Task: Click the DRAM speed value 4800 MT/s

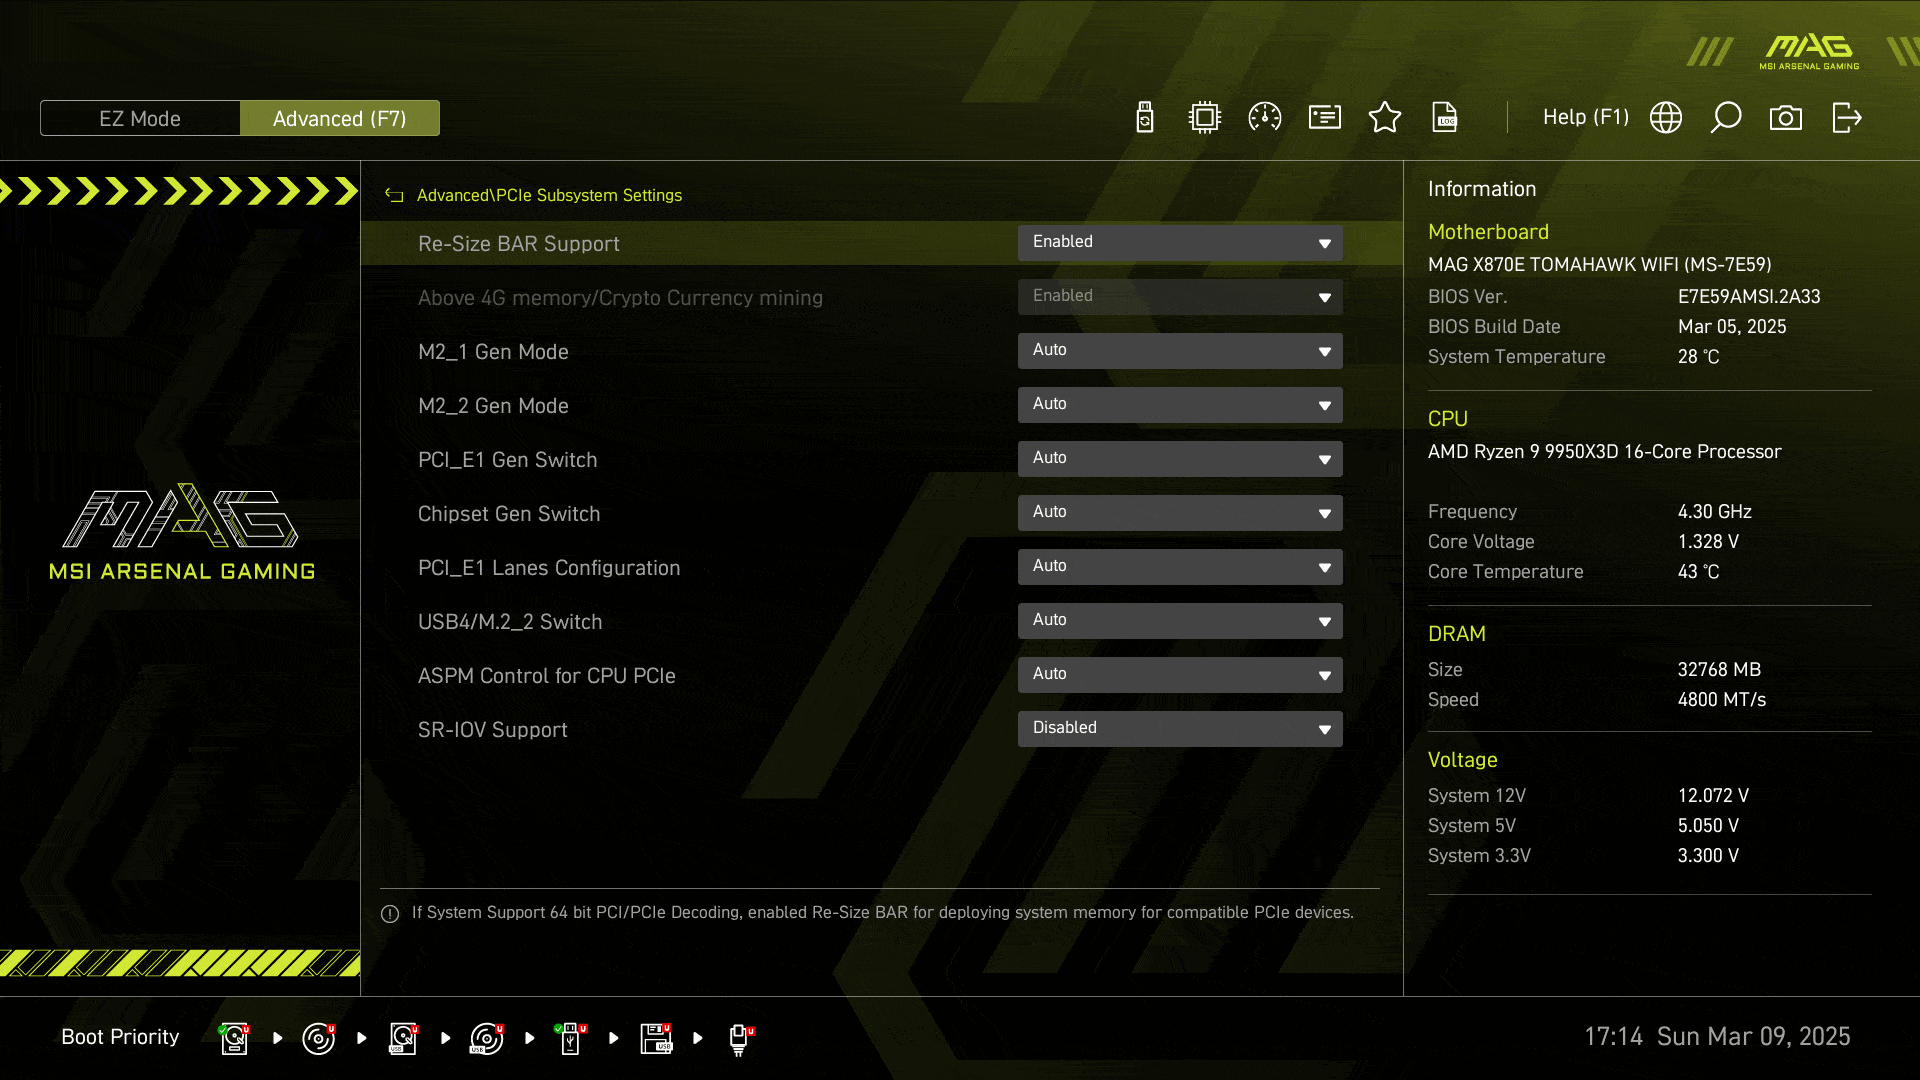Action: tap(1722, 700)
